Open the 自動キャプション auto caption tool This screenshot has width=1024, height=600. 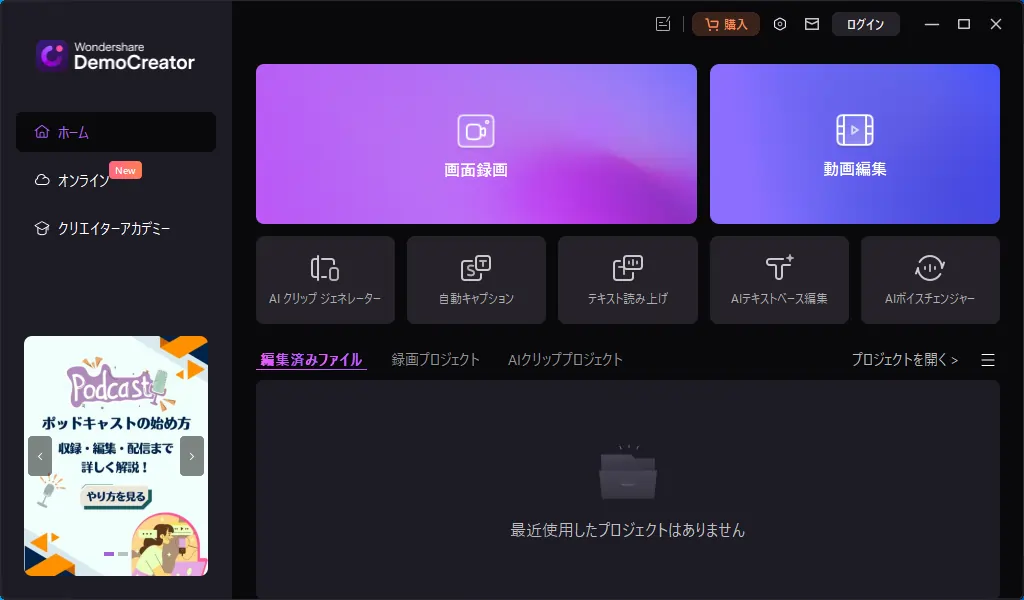476,280
